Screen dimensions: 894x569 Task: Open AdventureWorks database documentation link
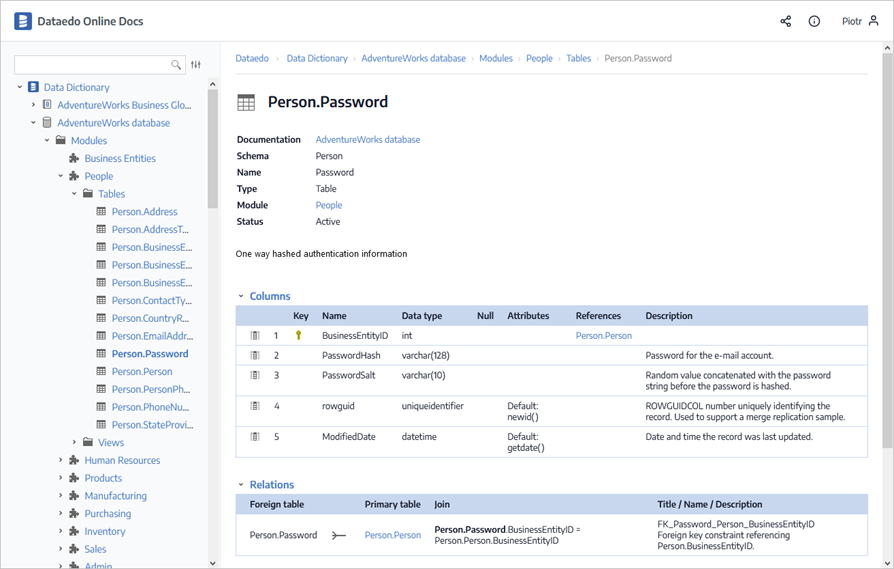click(367, 140)
